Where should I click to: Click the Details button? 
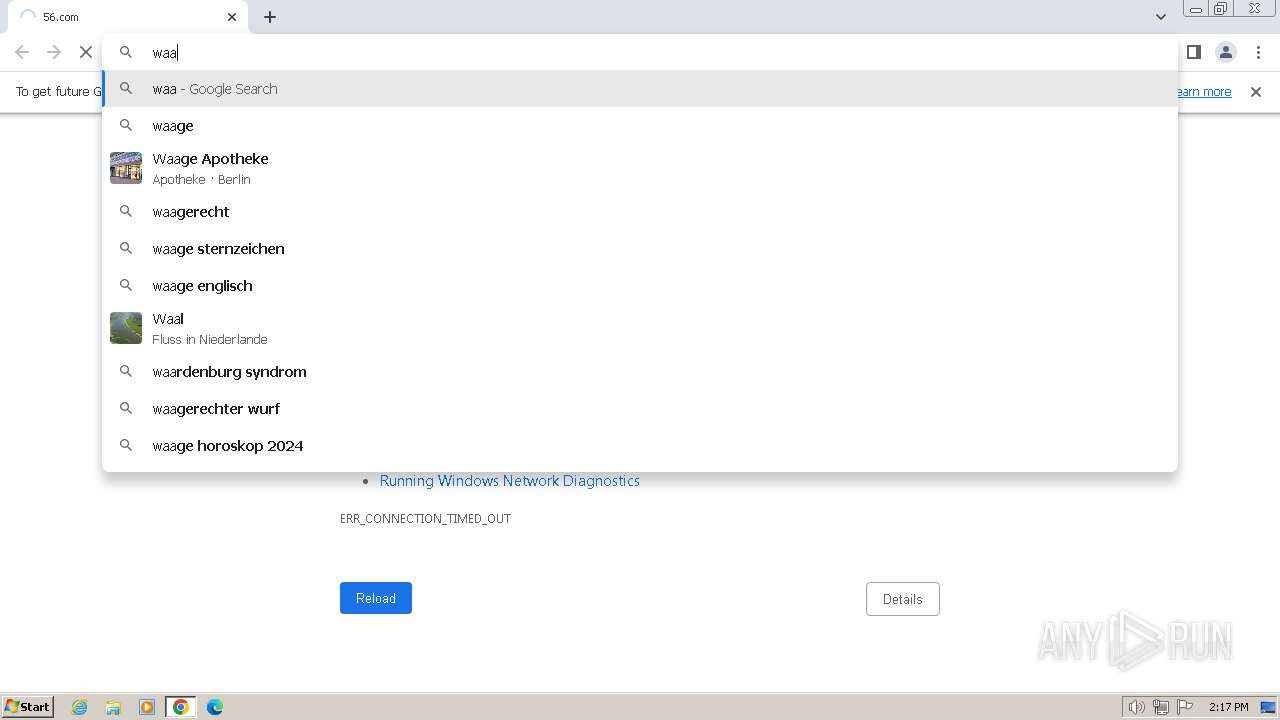click(x=903, y=599)
